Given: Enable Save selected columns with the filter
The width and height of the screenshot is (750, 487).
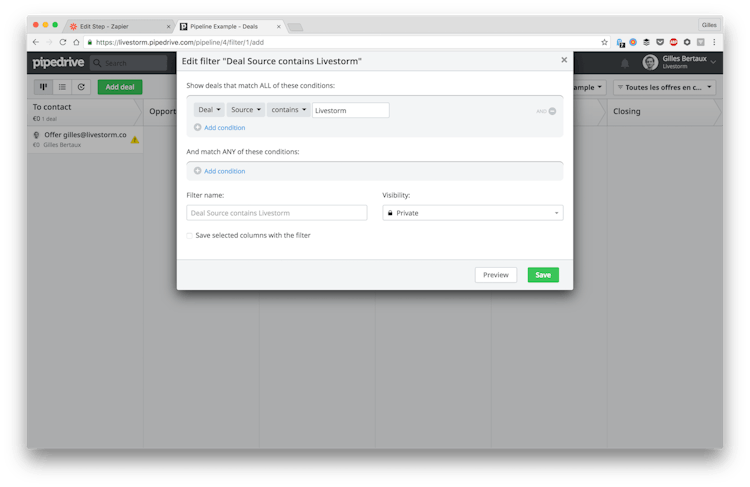Looking at the screenshot, I should click(x=190, y=235).
